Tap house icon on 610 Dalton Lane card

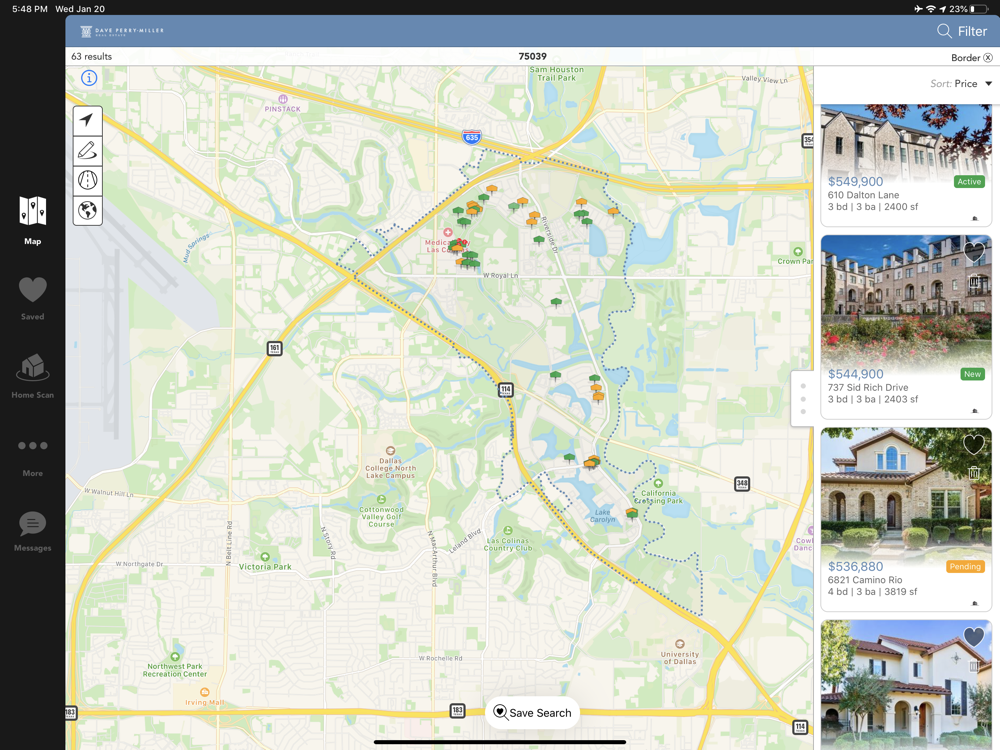pyautogui.click(x=974, y=219)
